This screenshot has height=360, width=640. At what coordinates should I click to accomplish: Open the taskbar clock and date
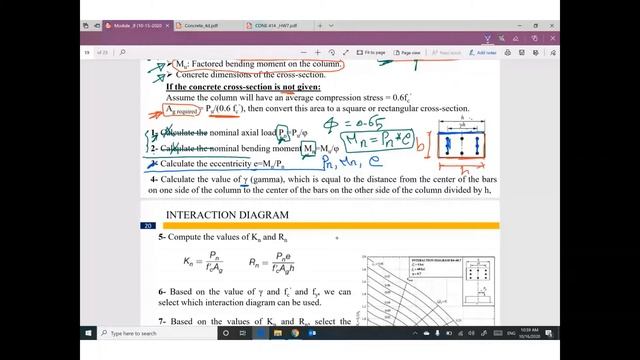click(529, 333)
